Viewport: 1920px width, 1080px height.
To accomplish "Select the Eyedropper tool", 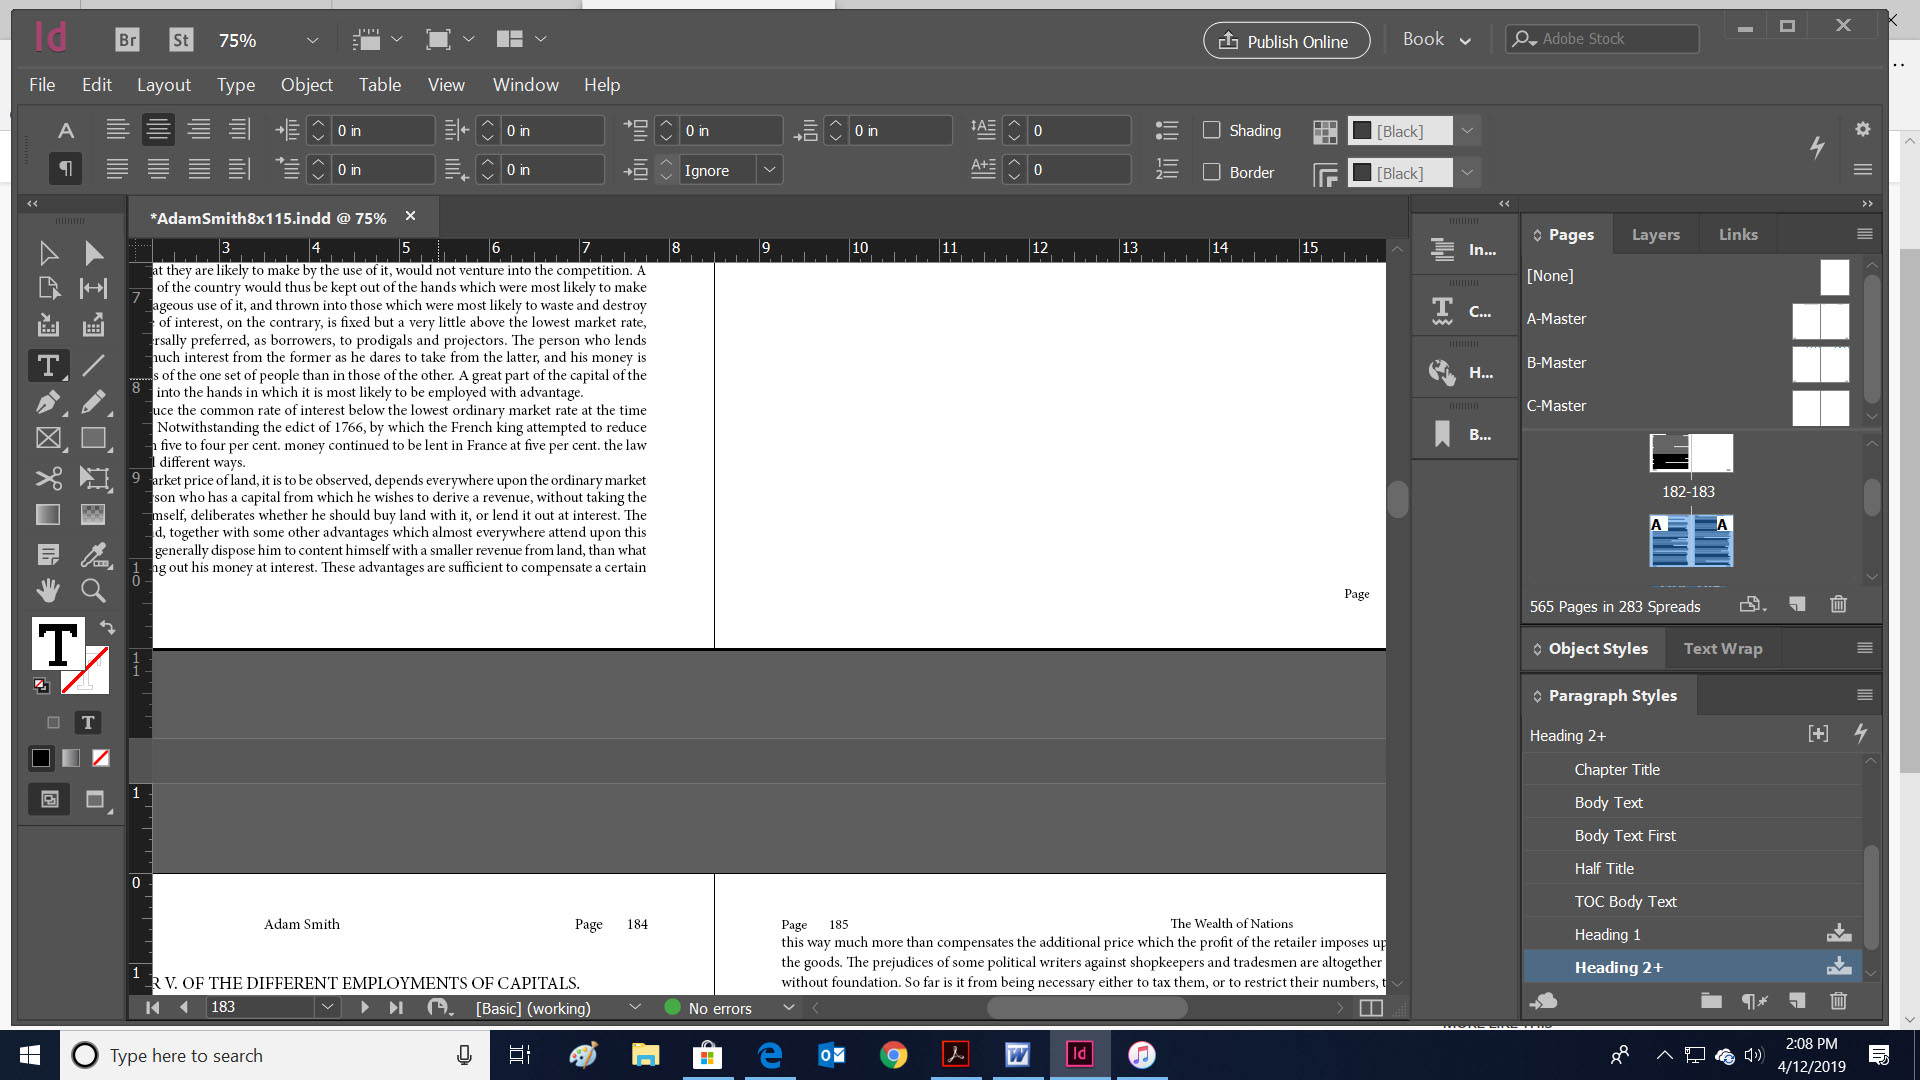I will click(93, 555).
